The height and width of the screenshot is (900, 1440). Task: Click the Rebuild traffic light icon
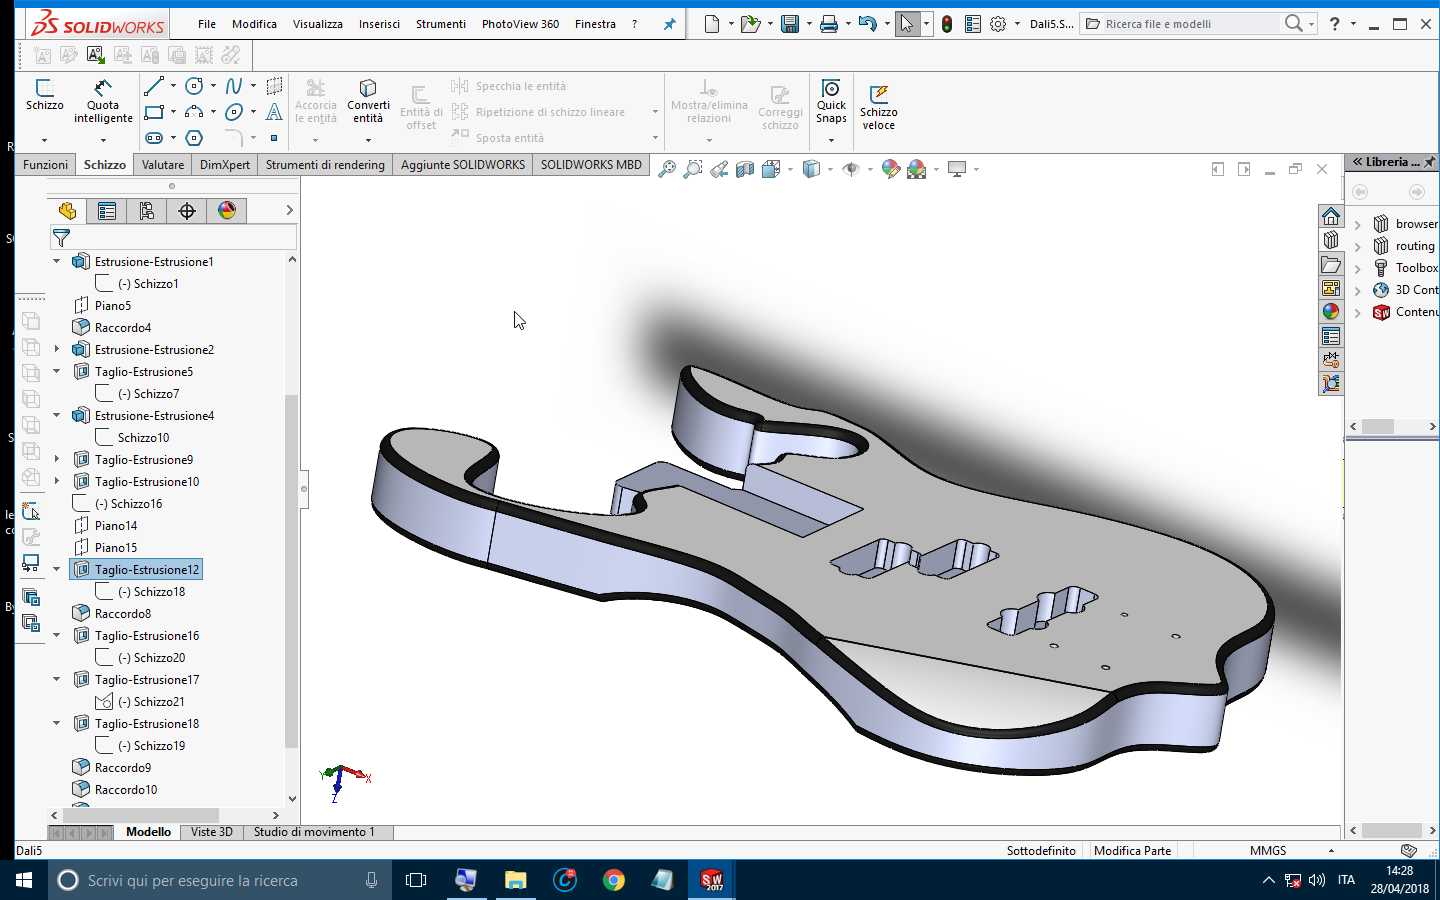click(x=947, y=24)
